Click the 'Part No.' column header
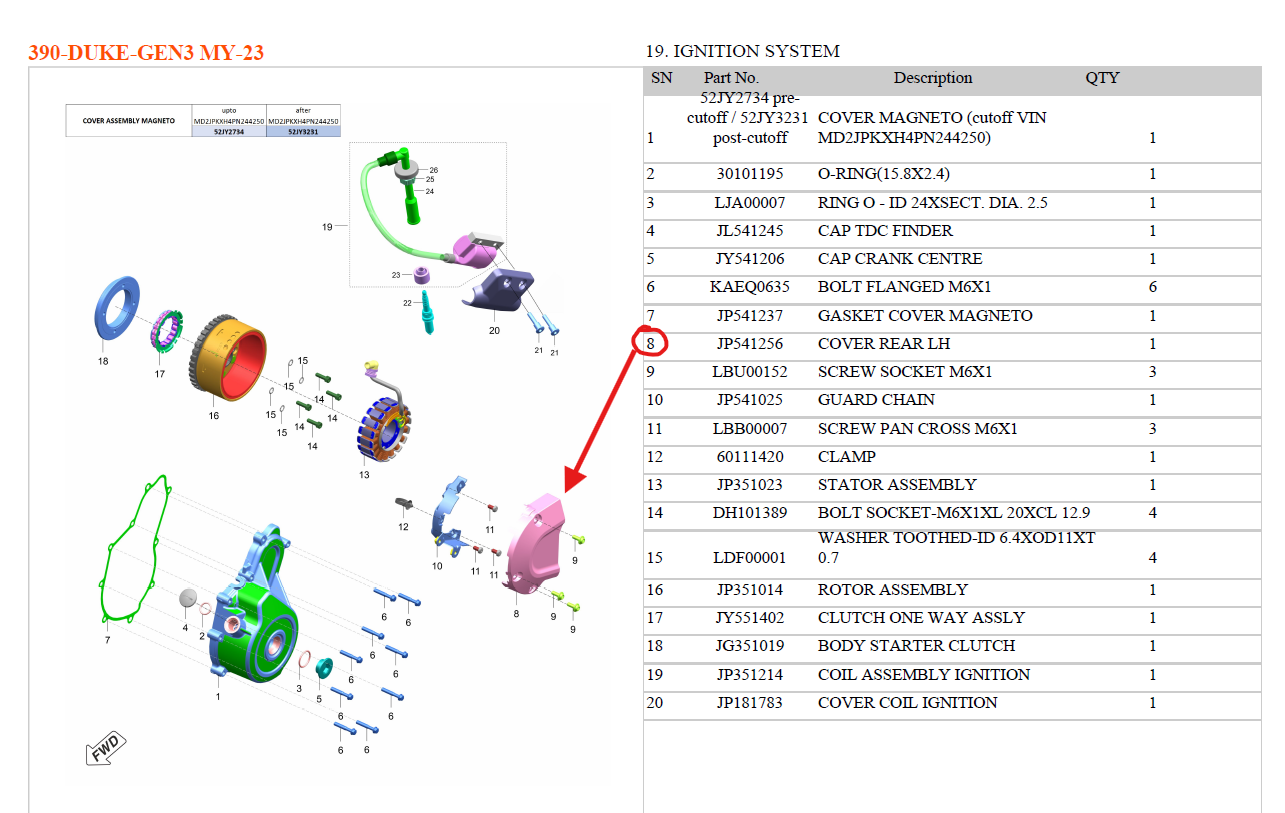Viewport: 1285px width, 813px height. tap(731, 78)
